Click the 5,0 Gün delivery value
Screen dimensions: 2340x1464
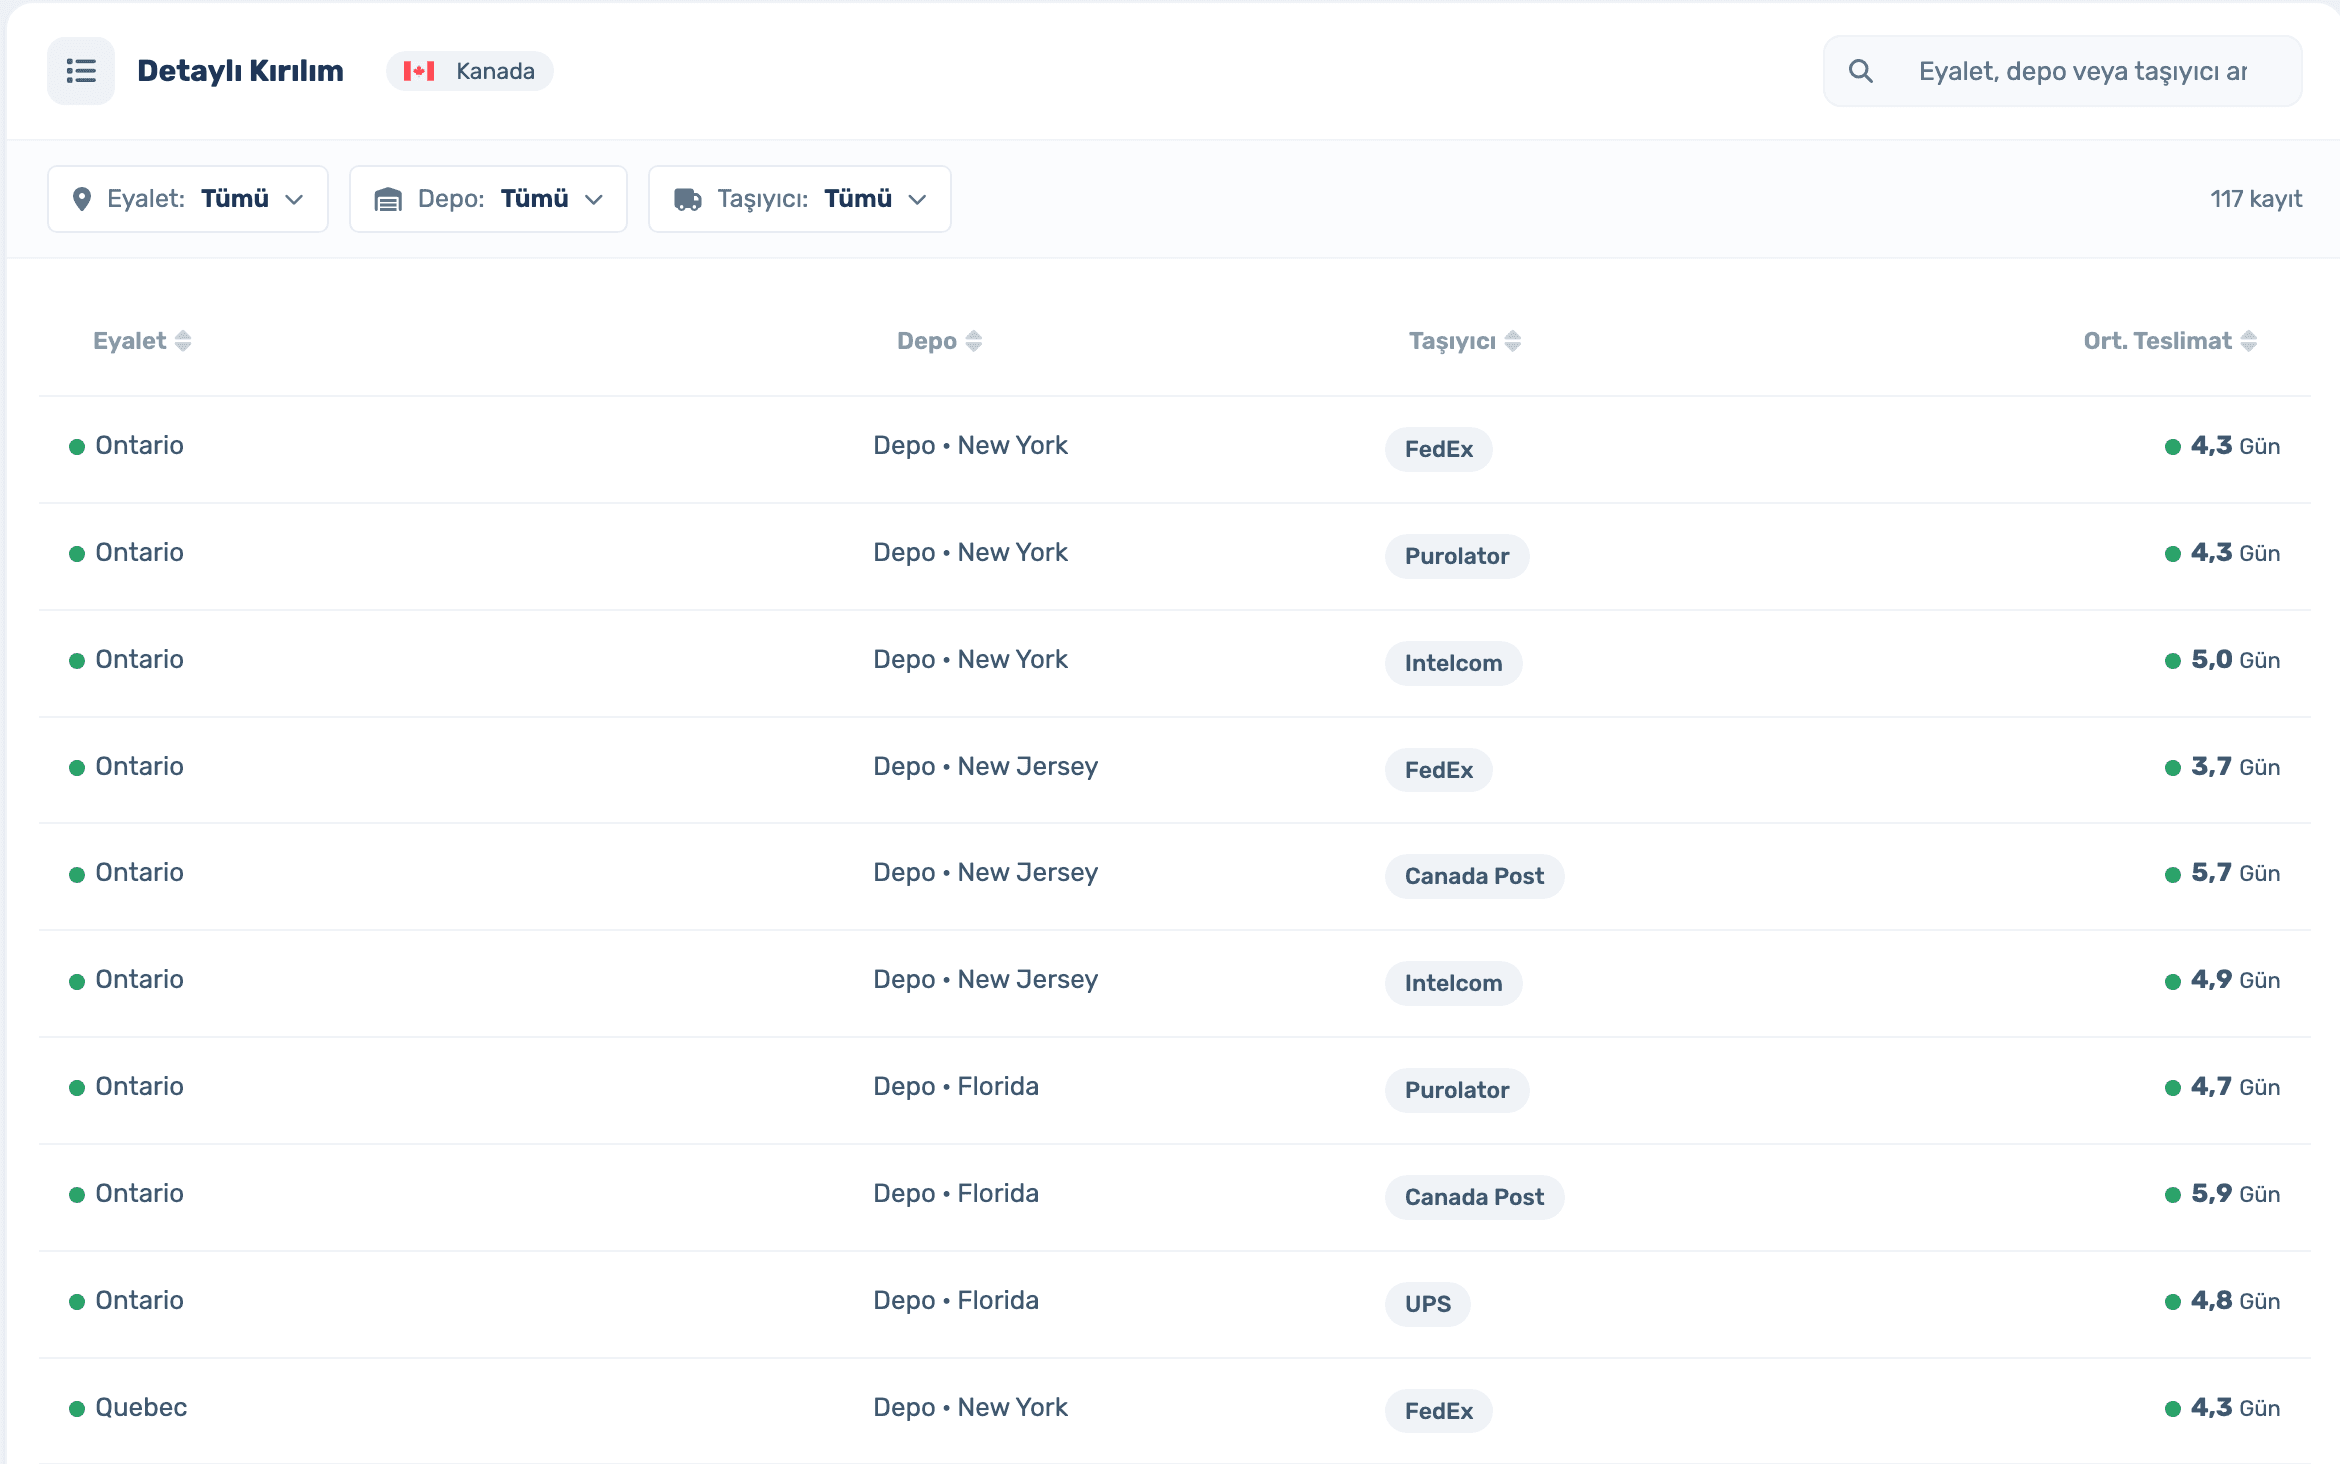(x=2235, y=660)
